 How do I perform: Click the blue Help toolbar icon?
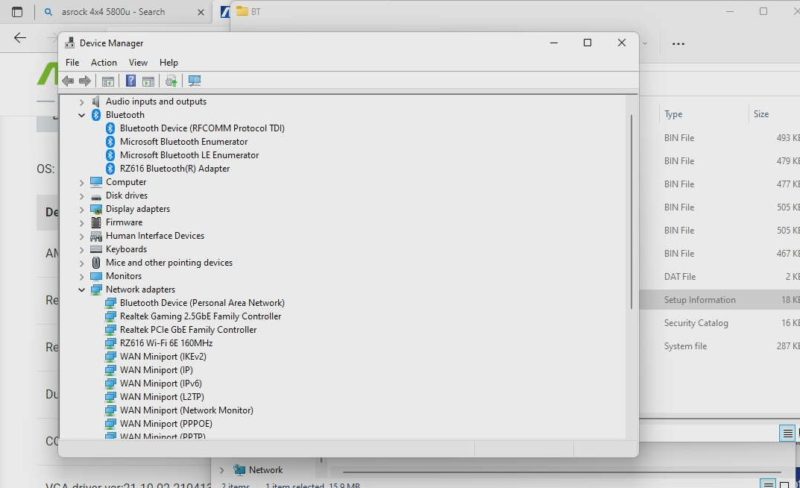[131, 81]
